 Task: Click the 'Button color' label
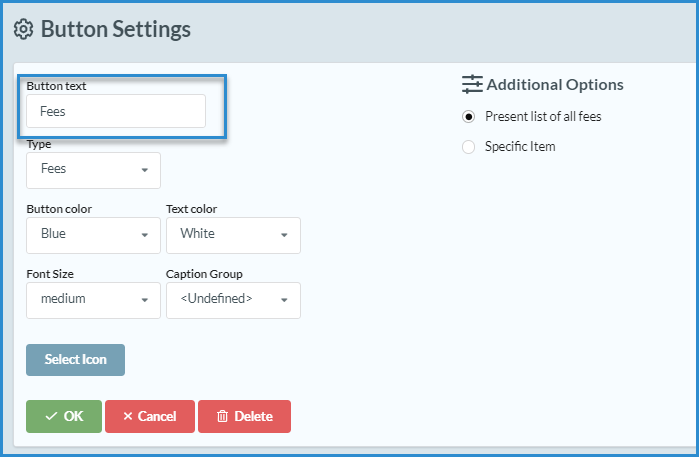(59, 209)
